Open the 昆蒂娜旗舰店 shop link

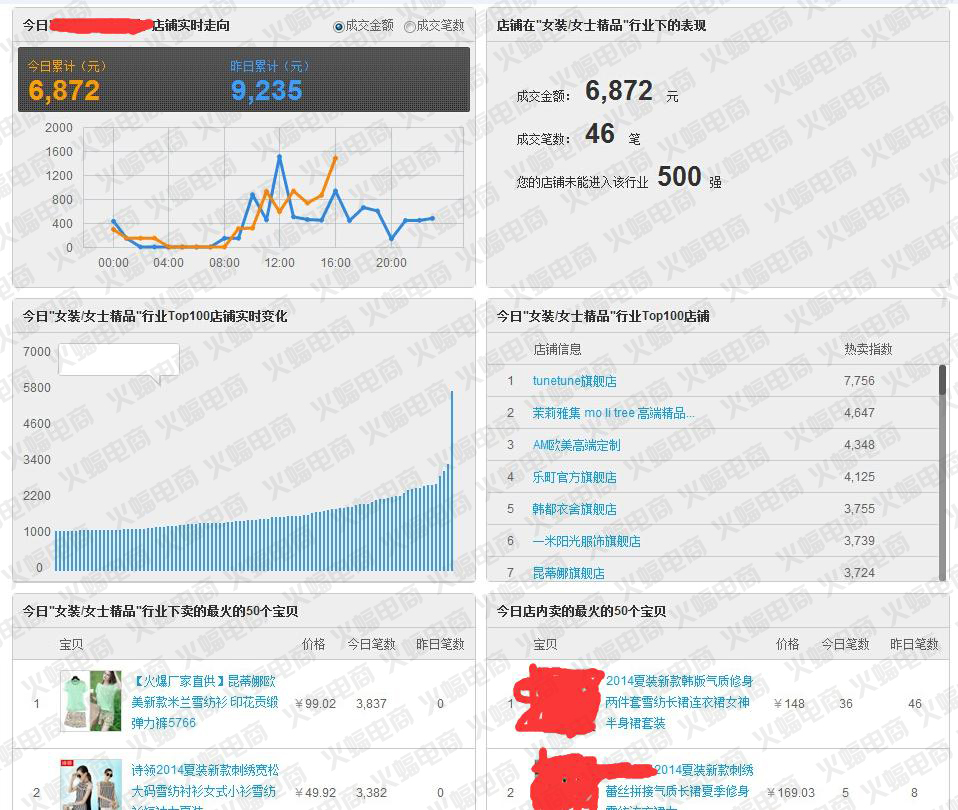tap(568, 573)
